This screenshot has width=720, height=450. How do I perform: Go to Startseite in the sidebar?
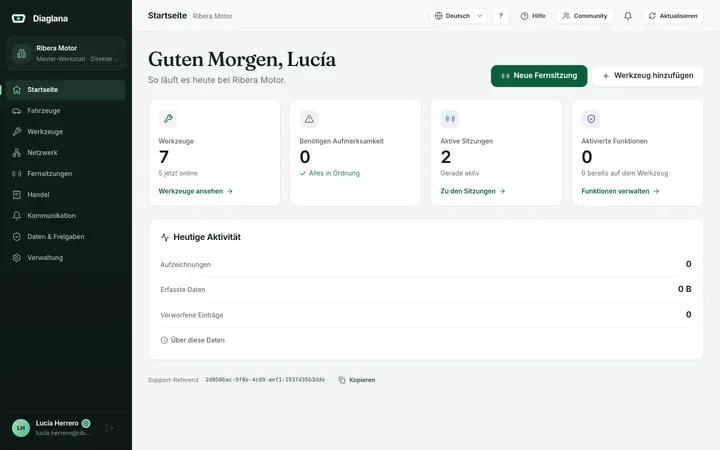click(66, 90)
